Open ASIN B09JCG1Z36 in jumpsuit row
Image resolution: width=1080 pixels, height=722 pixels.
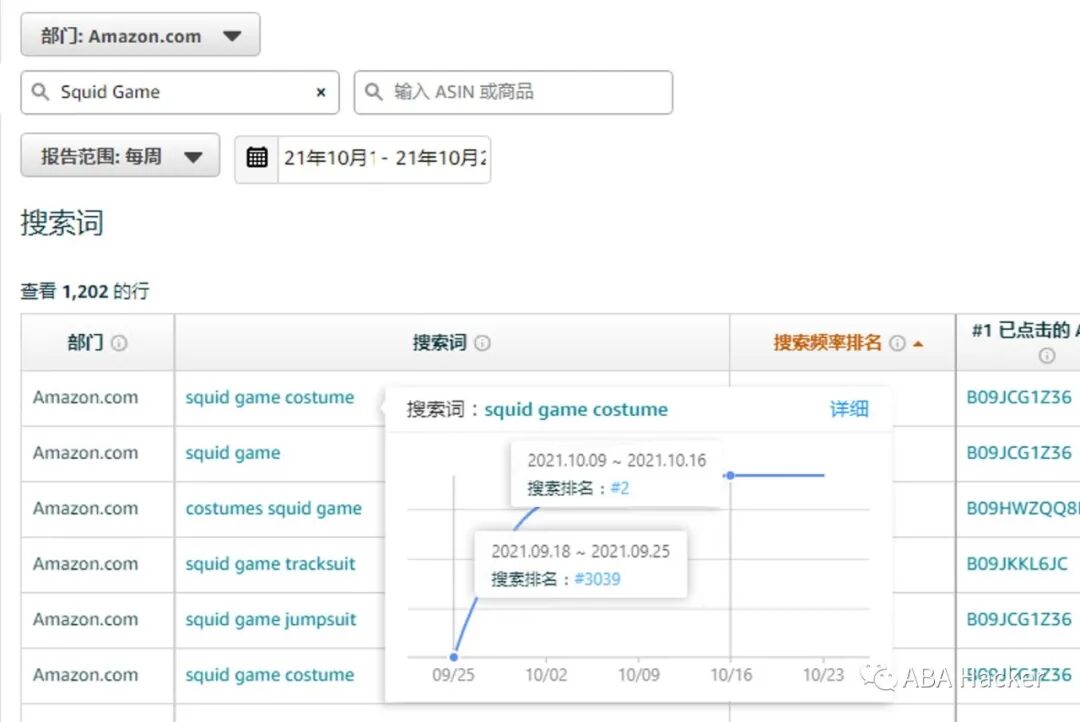pos(1019,619)
